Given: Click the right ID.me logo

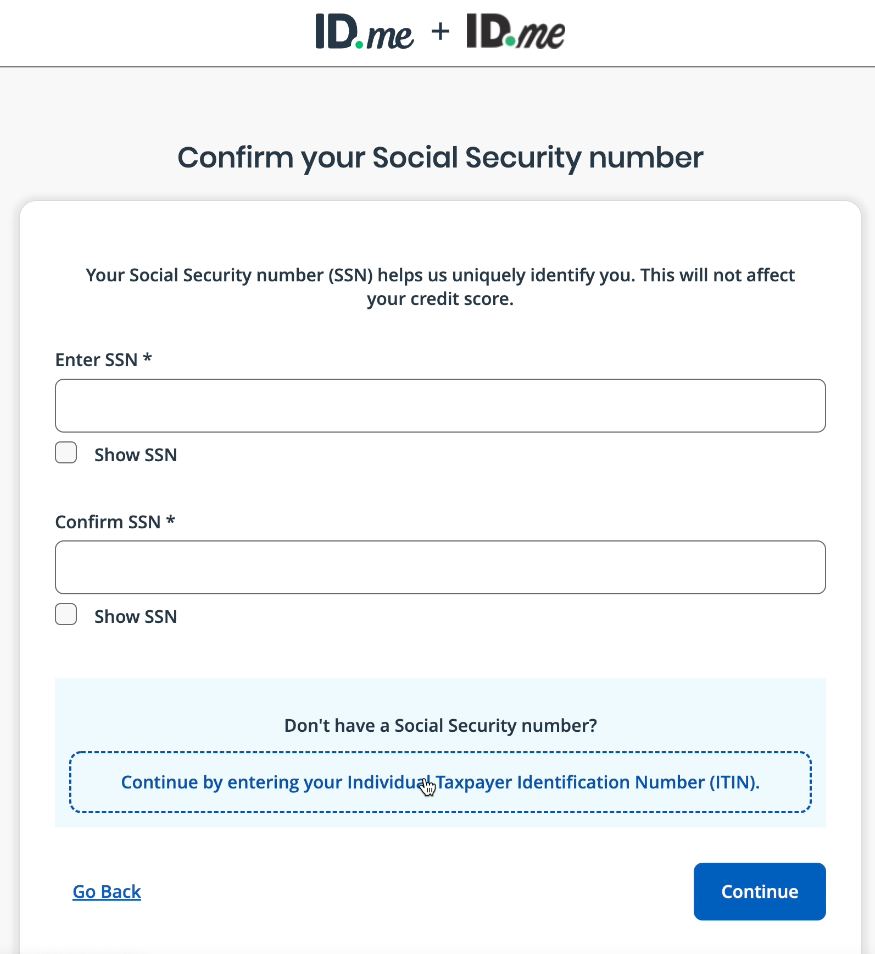Looking at the screenshot, I should 515,33.
